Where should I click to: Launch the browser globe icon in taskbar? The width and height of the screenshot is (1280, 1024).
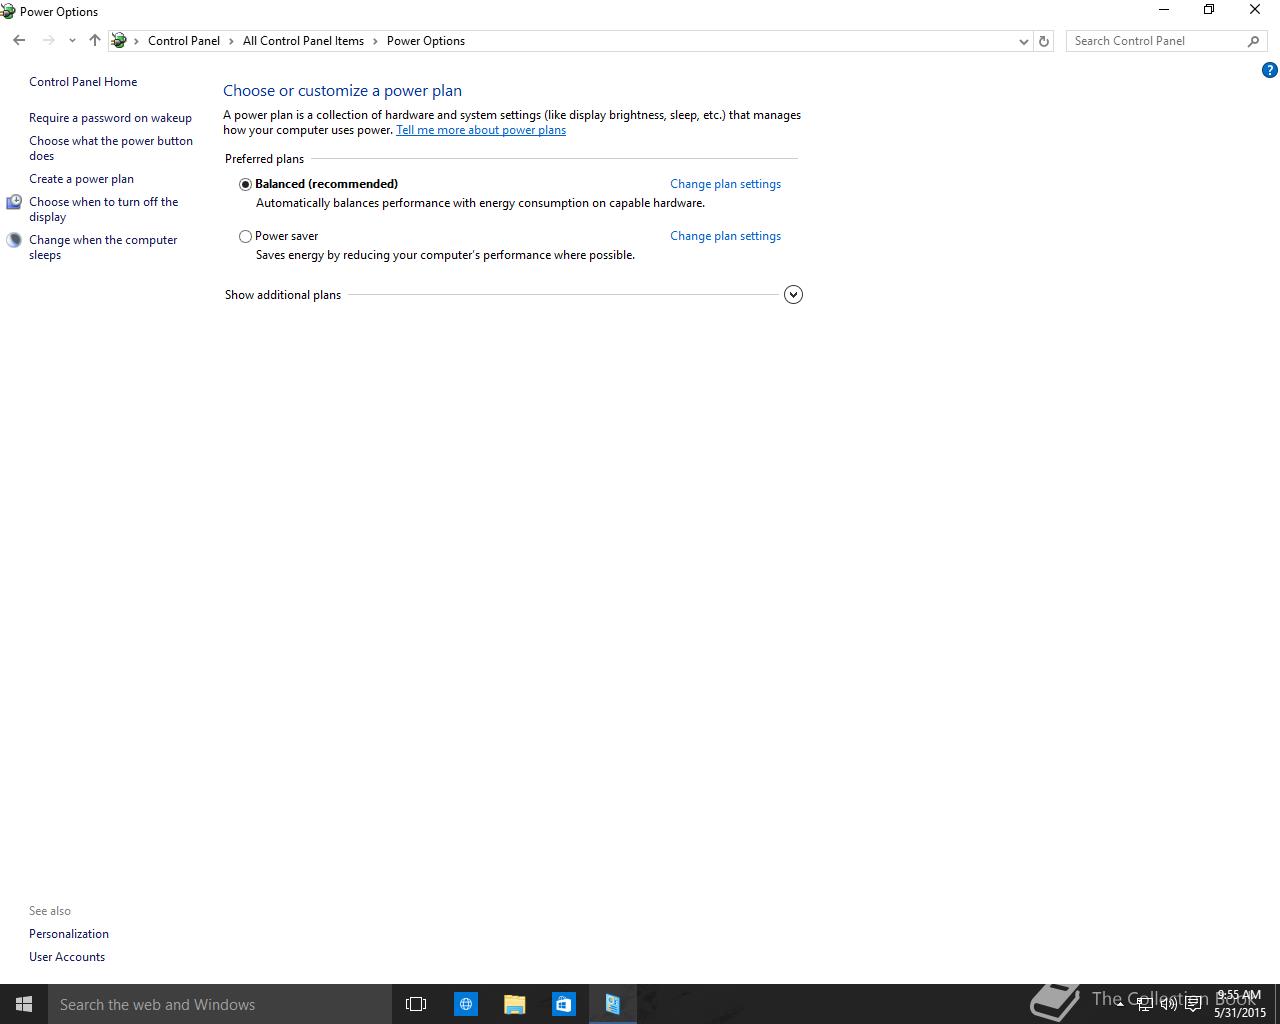click(x=466, y=1004)
